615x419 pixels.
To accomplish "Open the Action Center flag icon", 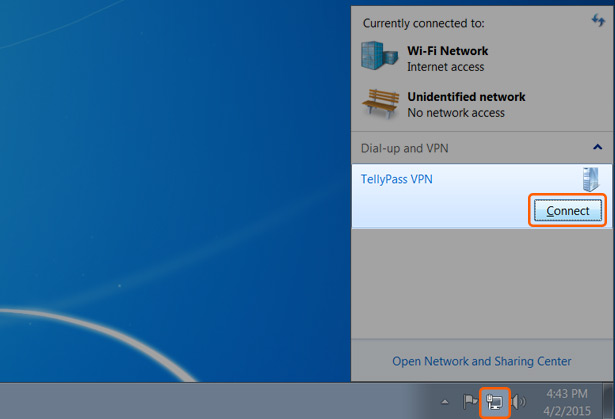I will [x=470, y=401].
